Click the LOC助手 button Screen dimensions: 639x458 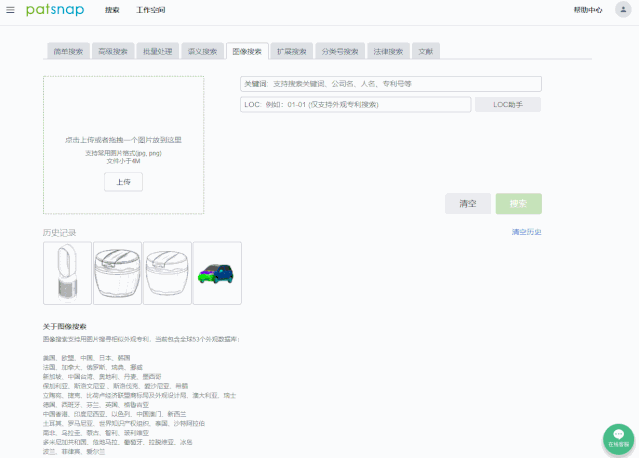coord(508,105)
